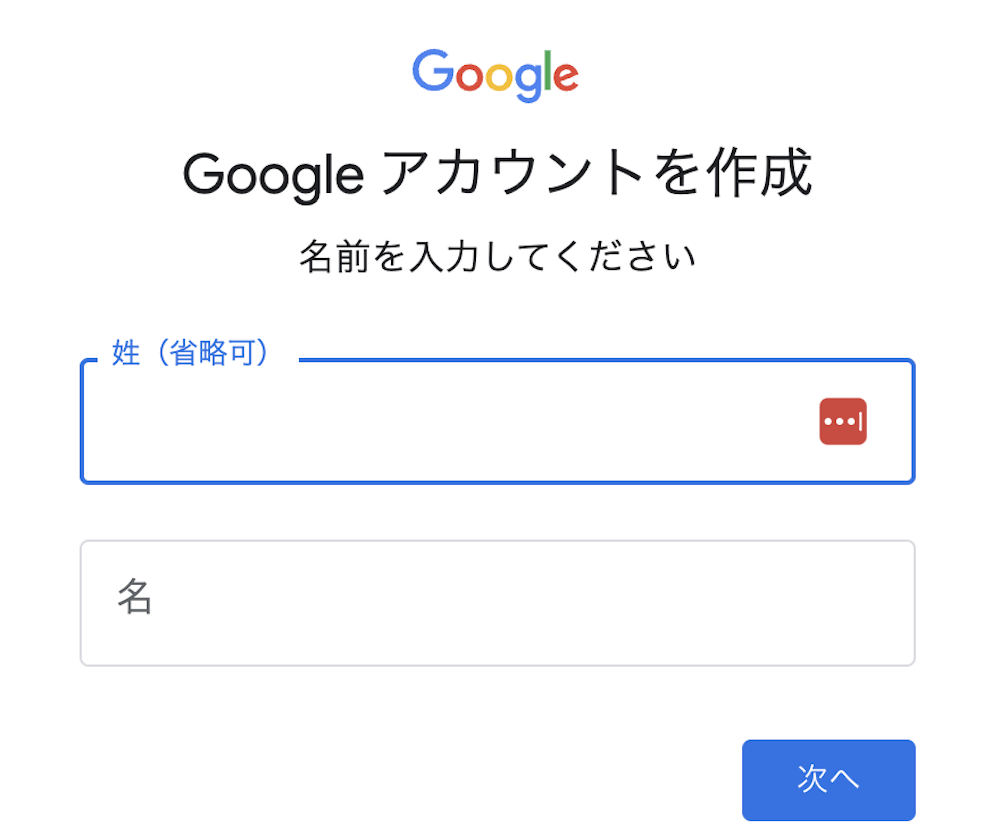Activate the first name text box

pos(497,603)
